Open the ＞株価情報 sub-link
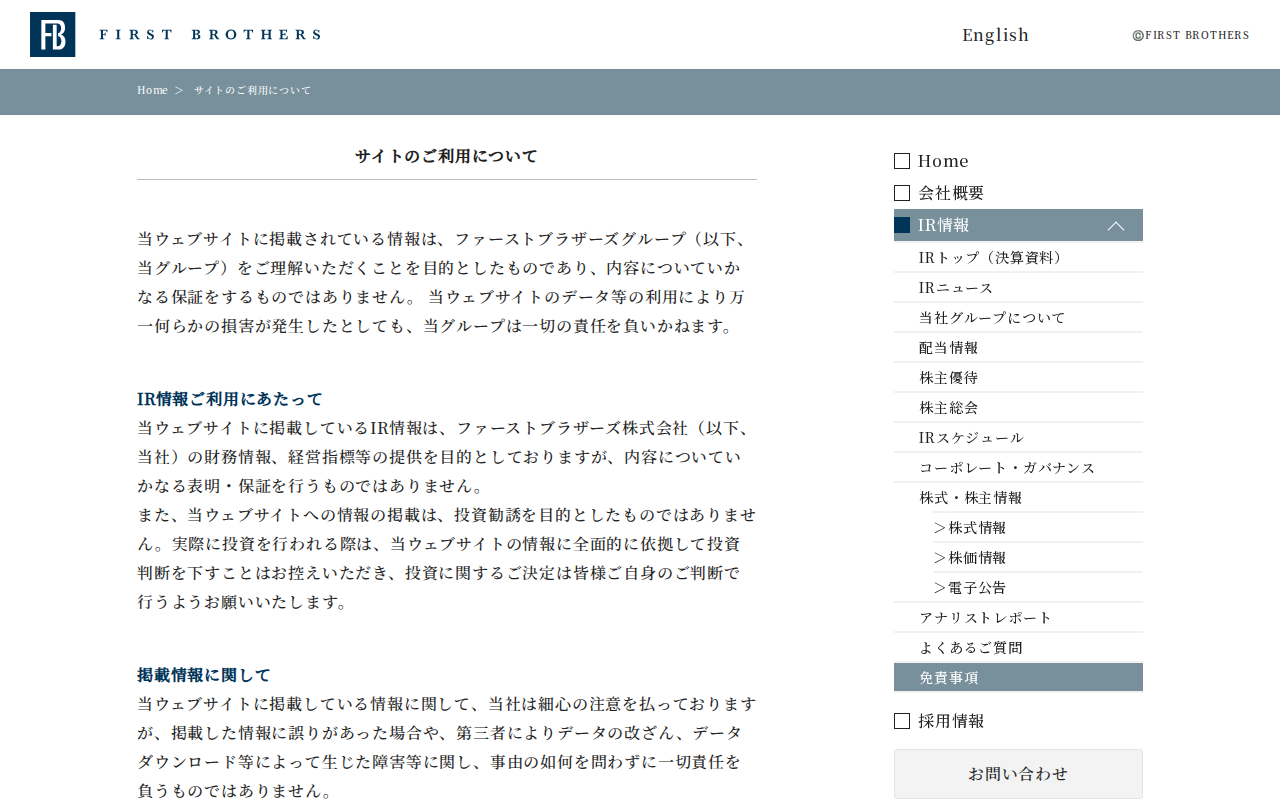 pyautogui.click(x=1038, y=557)
